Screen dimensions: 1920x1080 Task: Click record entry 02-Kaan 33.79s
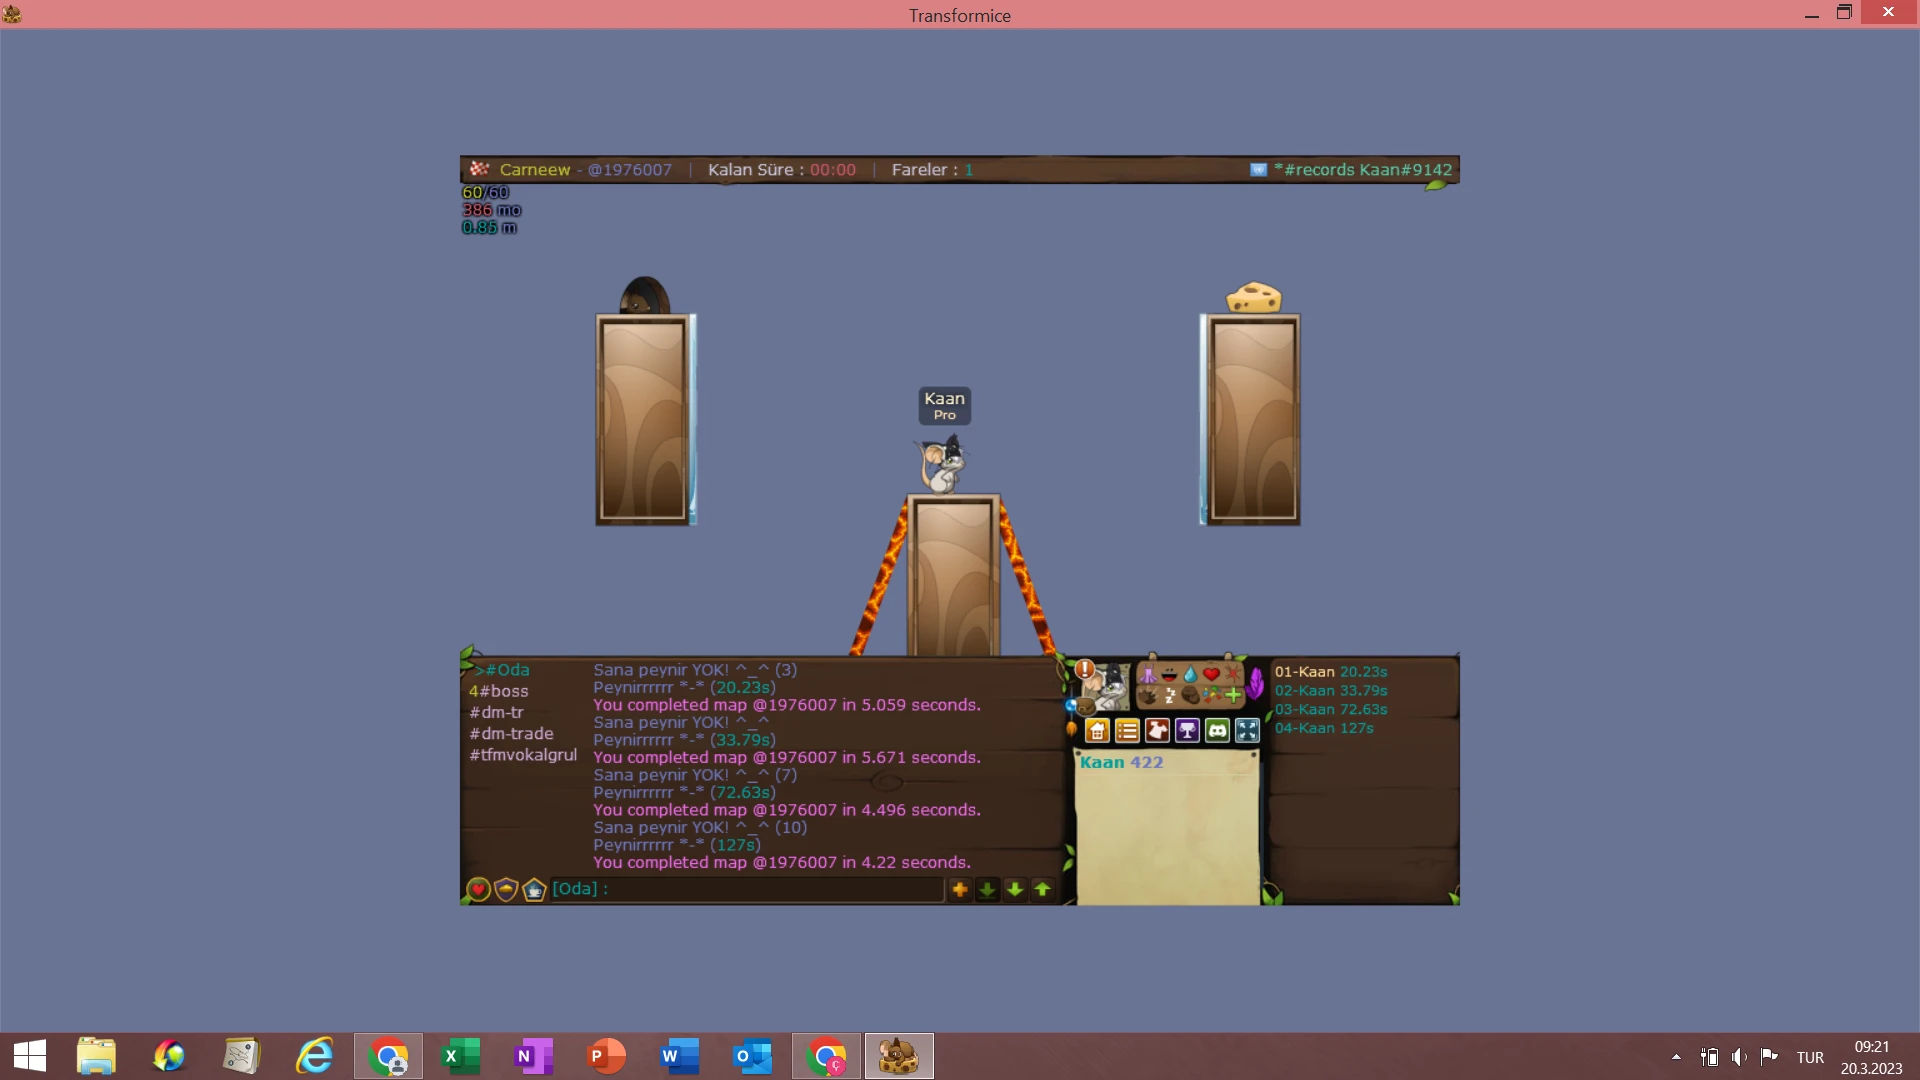(1331, 691)
